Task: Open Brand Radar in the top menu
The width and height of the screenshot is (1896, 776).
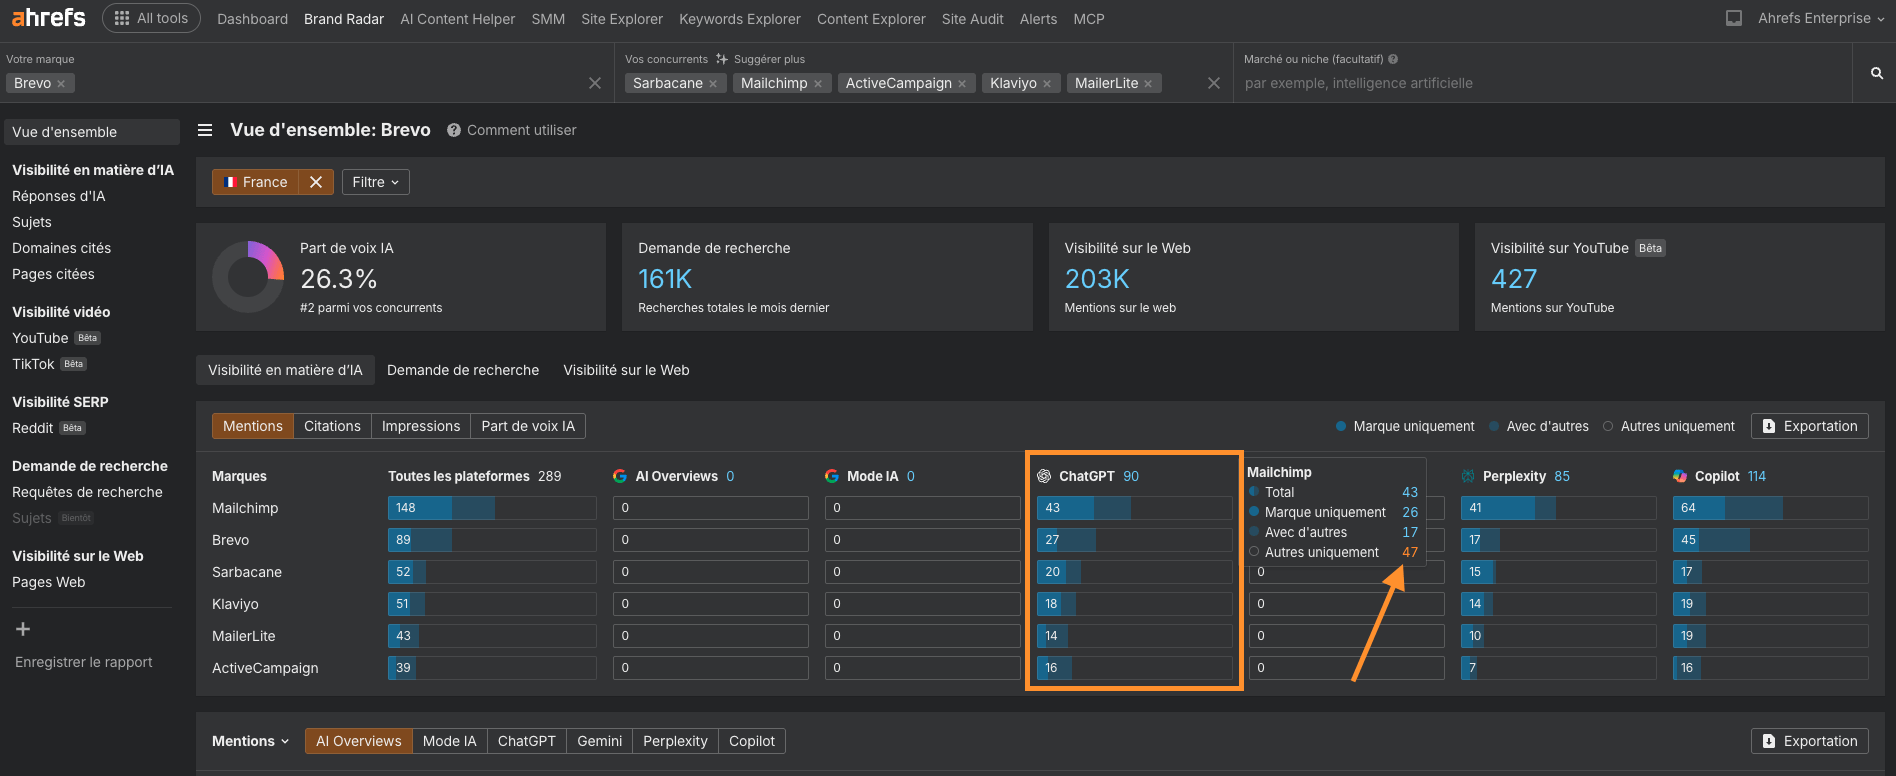Action: tap(344, 19)
